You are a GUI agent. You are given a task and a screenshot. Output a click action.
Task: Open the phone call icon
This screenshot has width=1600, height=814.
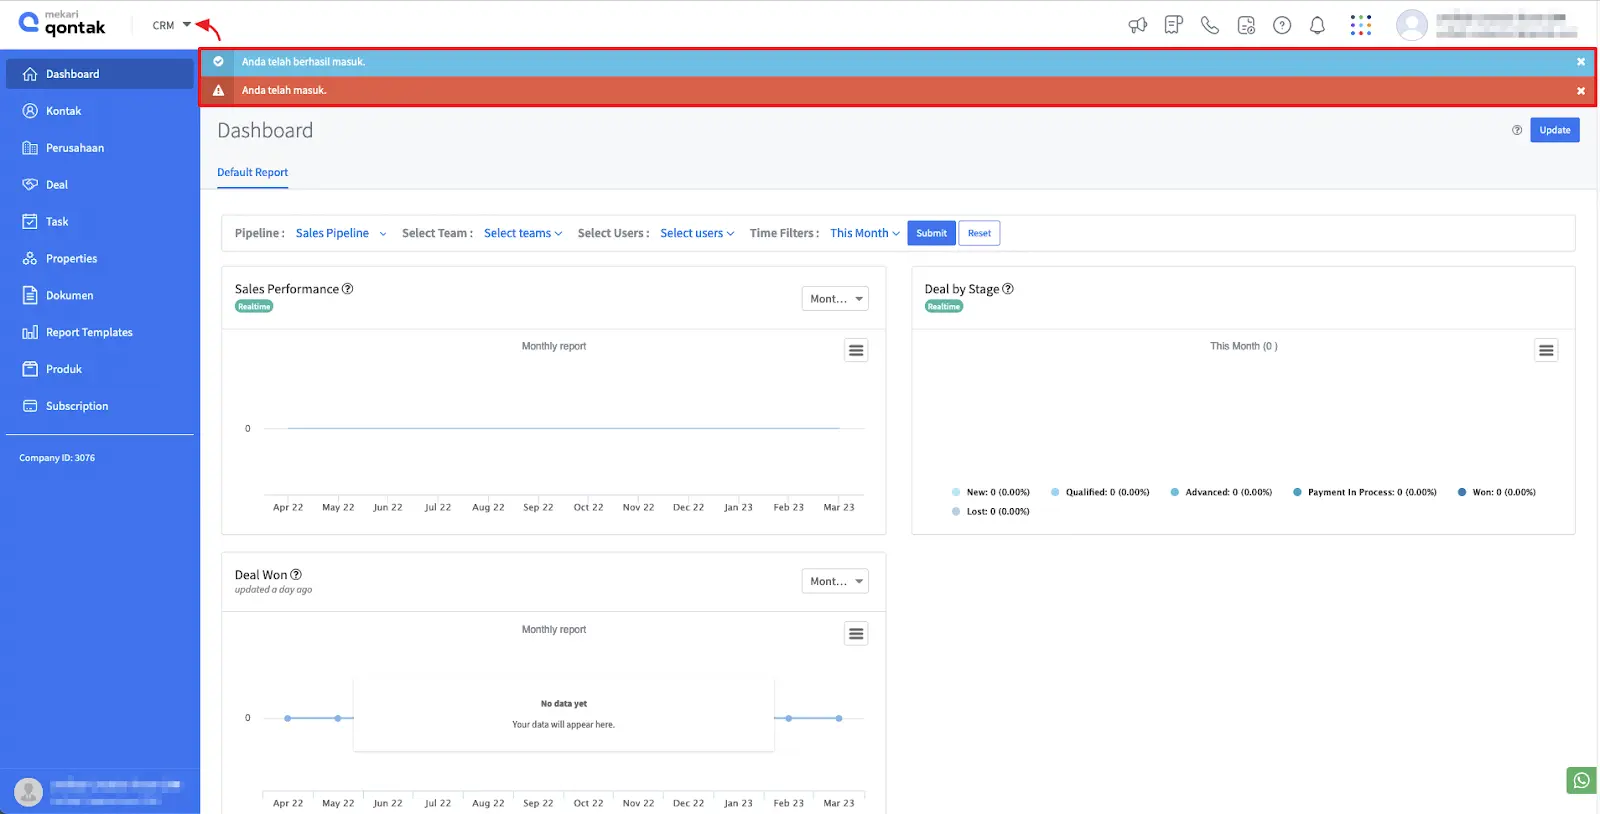(1210, 26)
